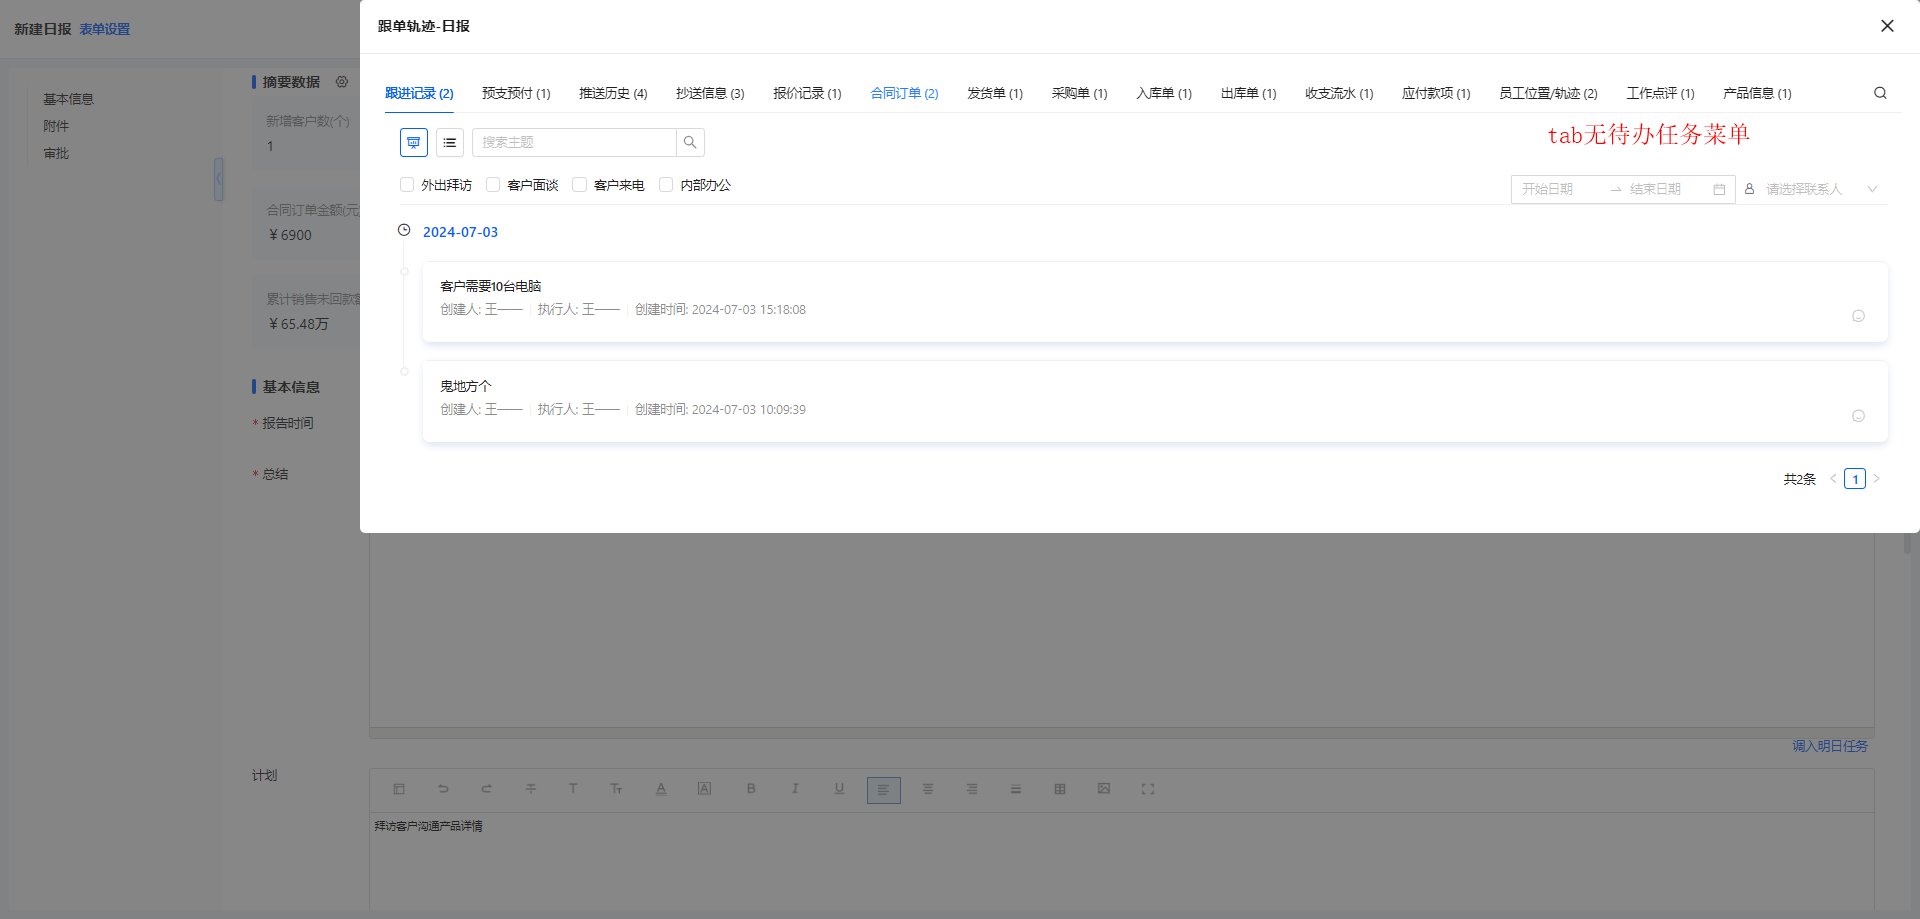Image resolution: width=1920 pixels, height=919 pixels.
Task: Switch to 抄送信息 (3) tab
Action: click(710, 94)
